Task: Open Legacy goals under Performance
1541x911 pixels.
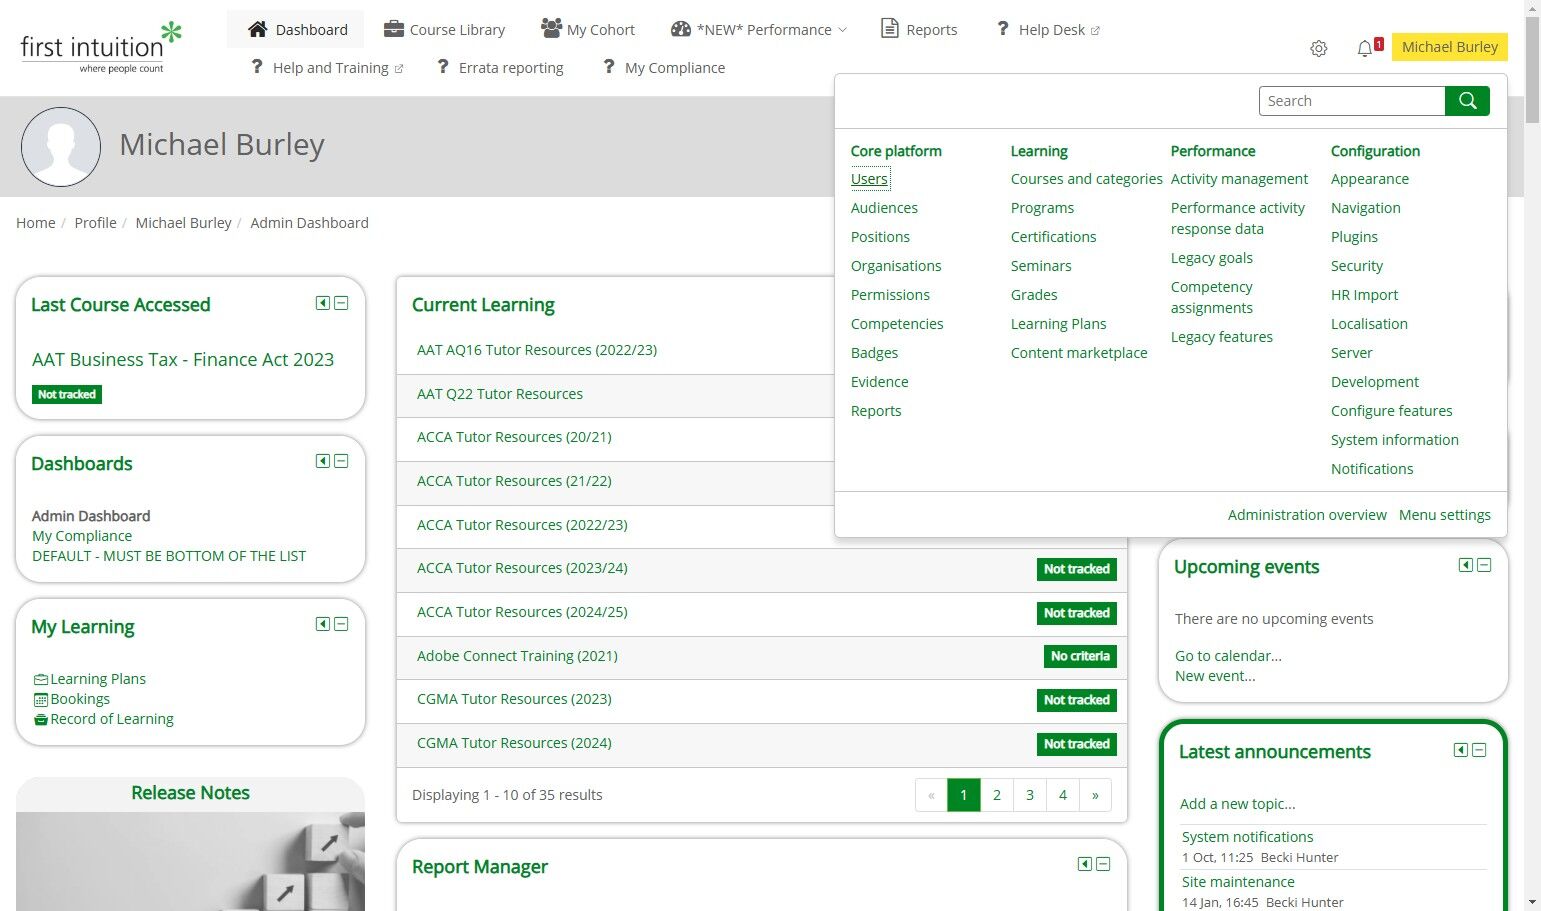Action: [x=1212, y=258]
